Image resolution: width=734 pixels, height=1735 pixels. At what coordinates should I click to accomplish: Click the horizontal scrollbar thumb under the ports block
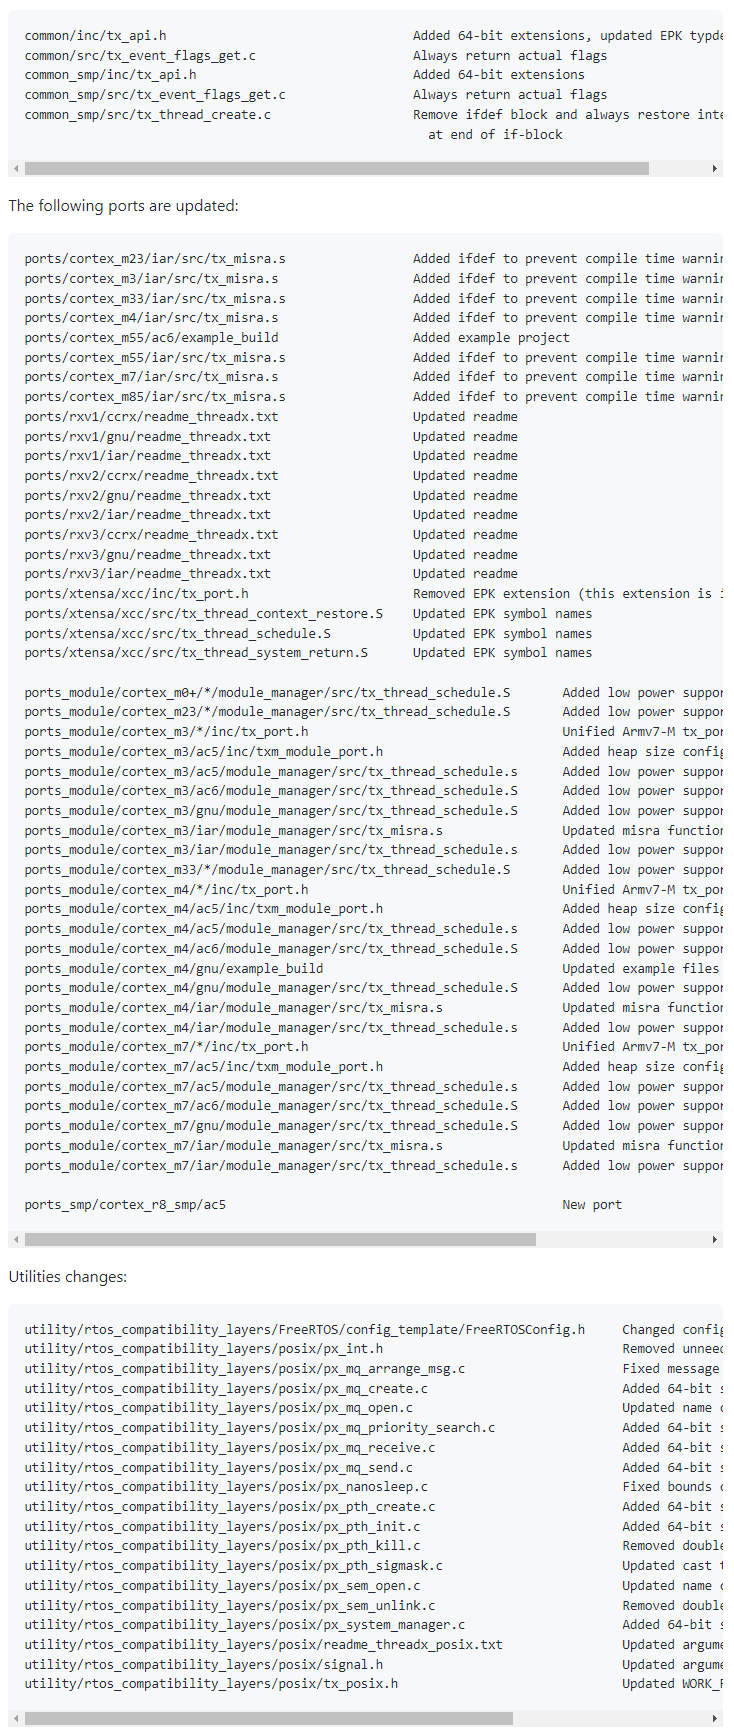point(280,1240)
